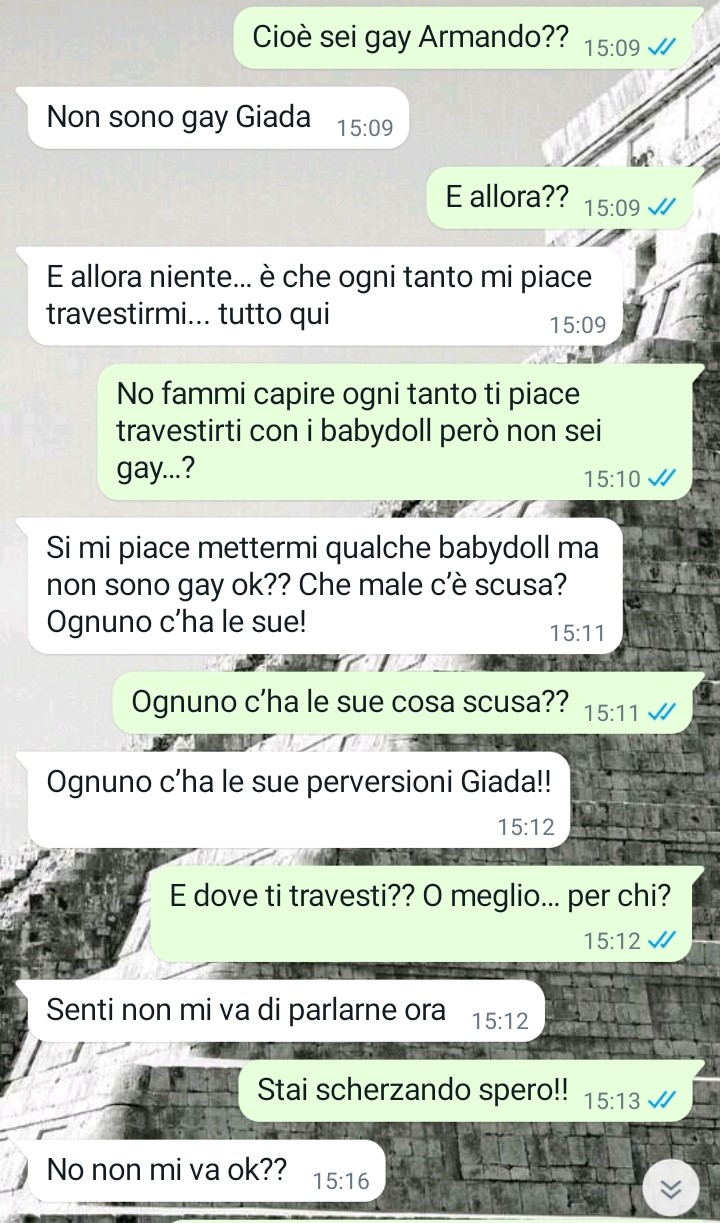Viewport: 720px width, 1223px height.
Task: Tap read ticks on 'Ognuno c'ha le sue cosa scusa??'
Action: (x=662, y=713)
